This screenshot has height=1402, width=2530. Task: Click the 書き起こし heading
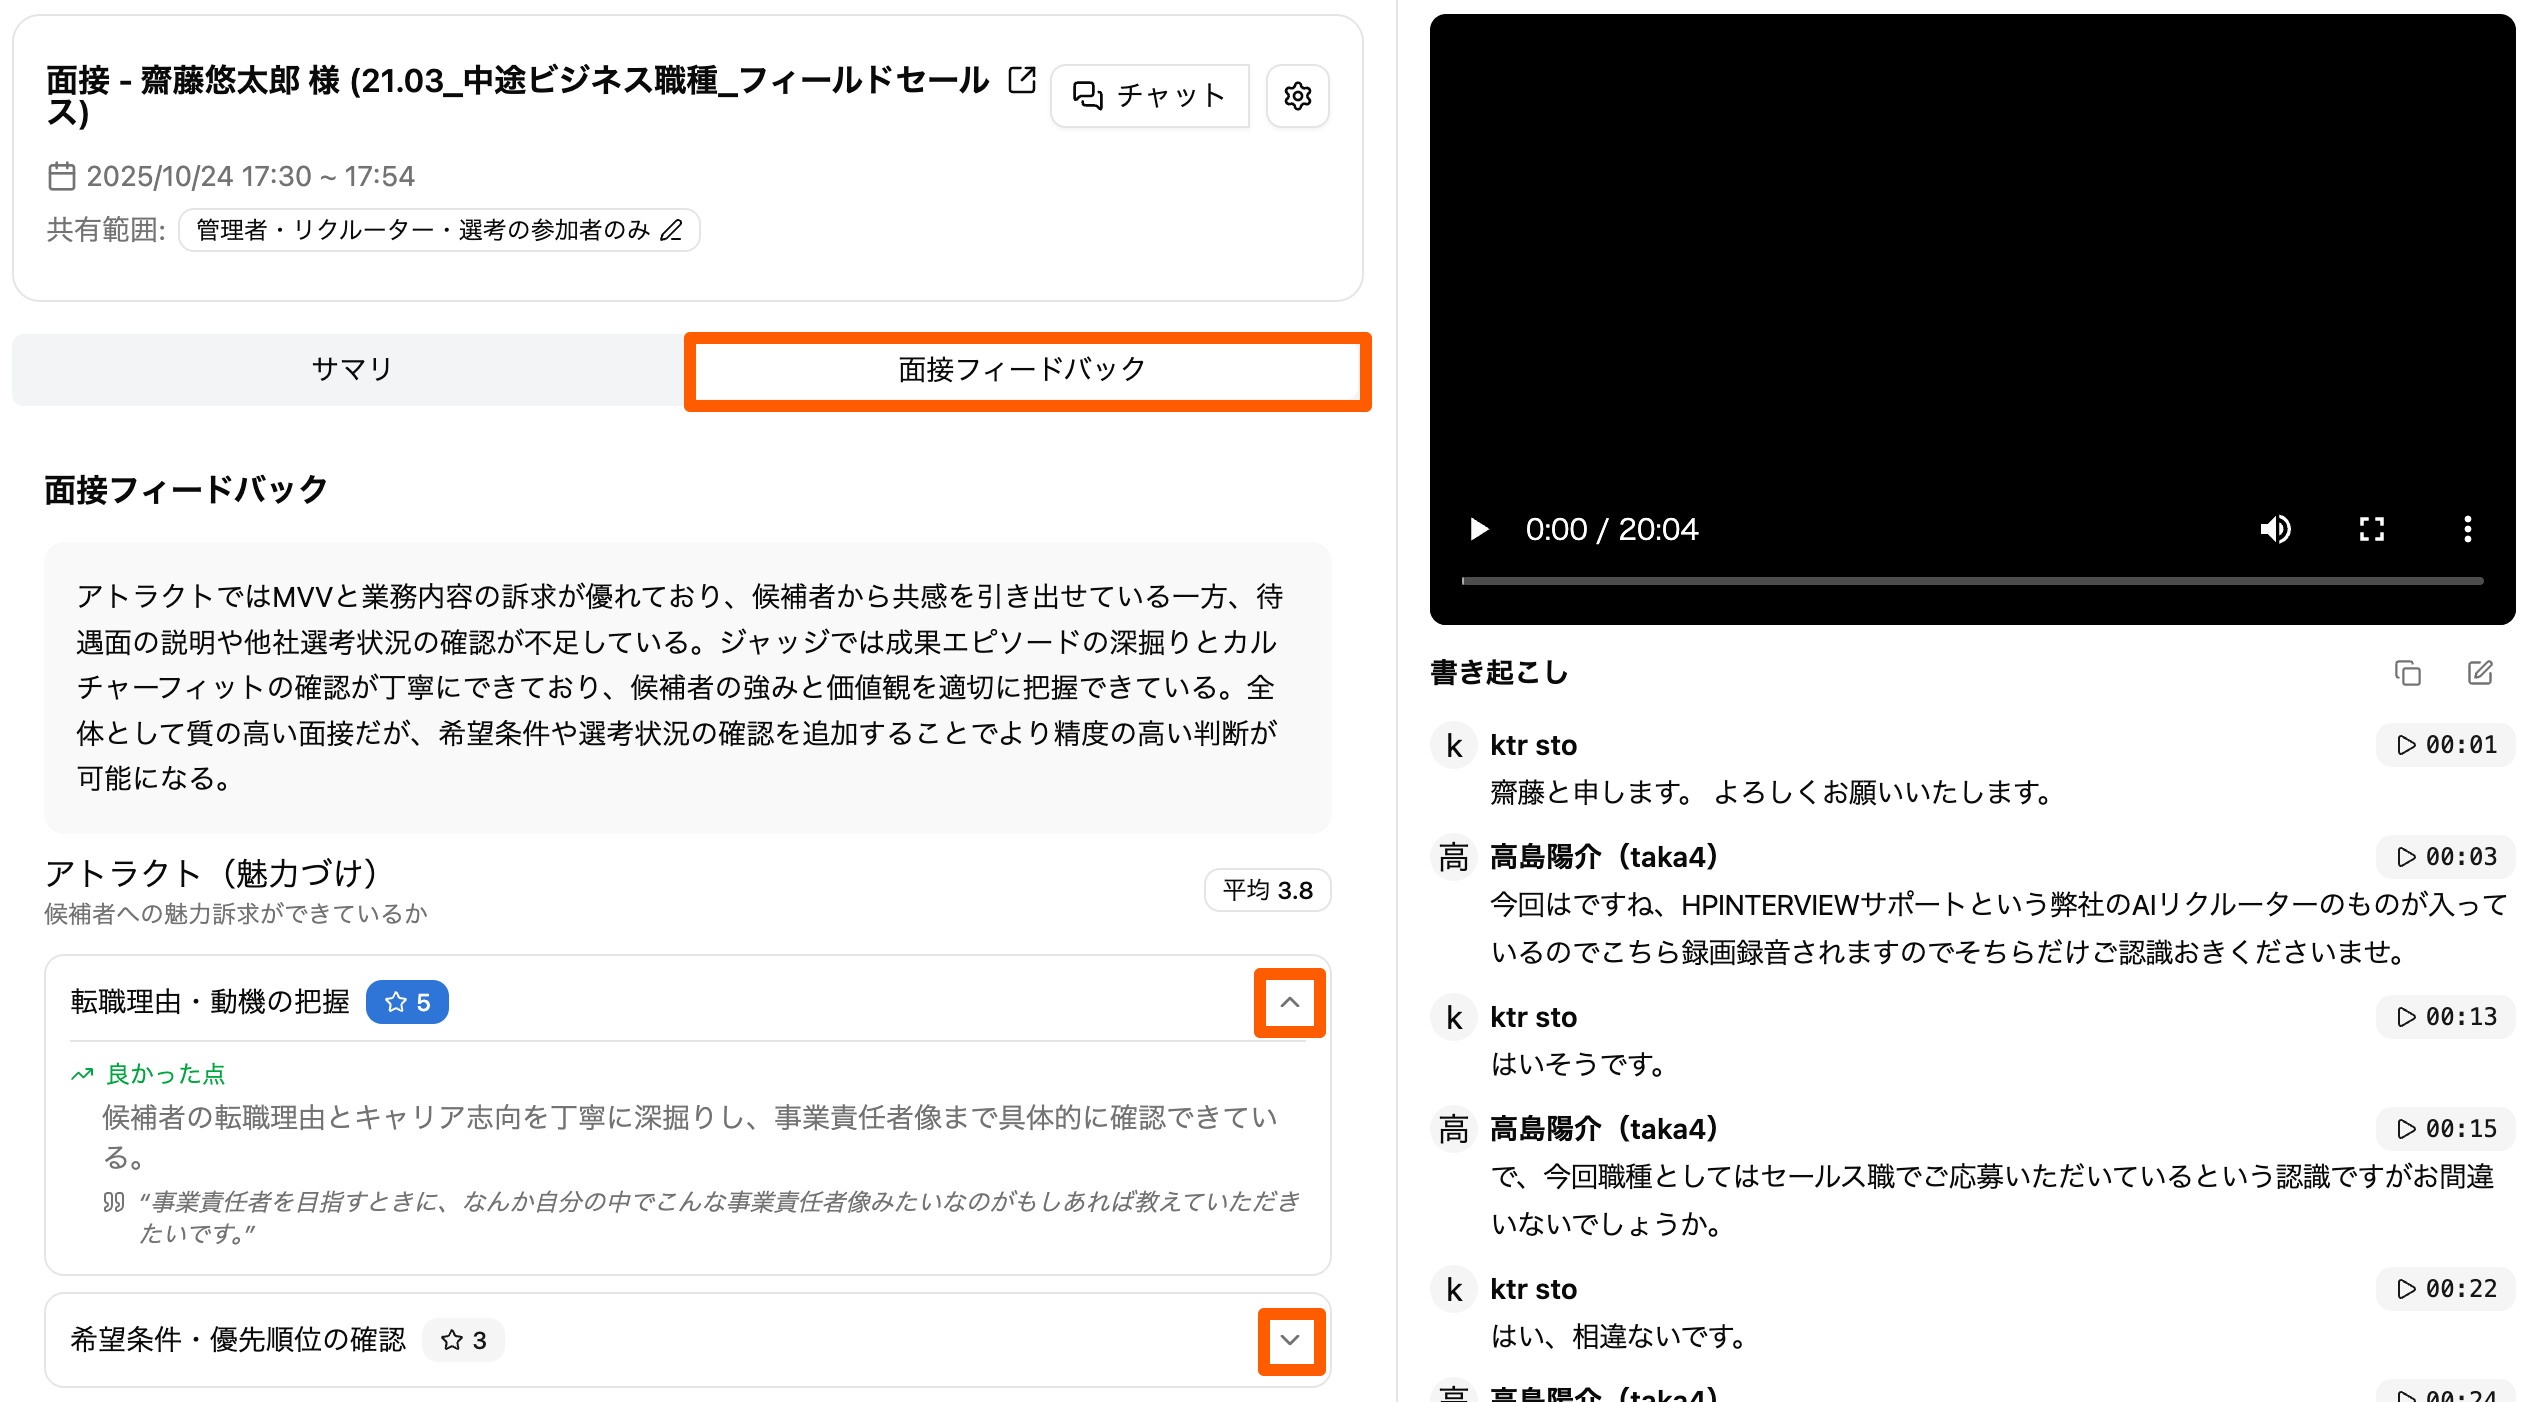pos(1499,673)
